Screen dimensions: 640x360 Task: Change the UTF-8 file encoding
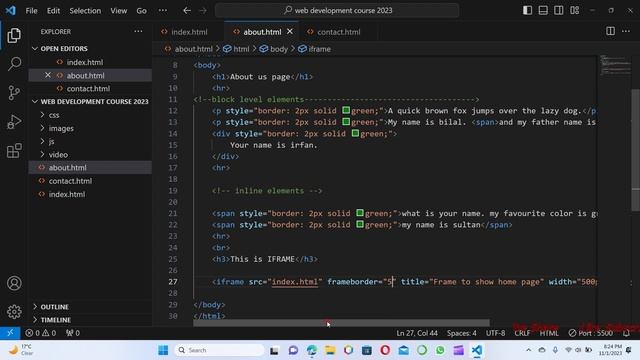pos(495,333)
